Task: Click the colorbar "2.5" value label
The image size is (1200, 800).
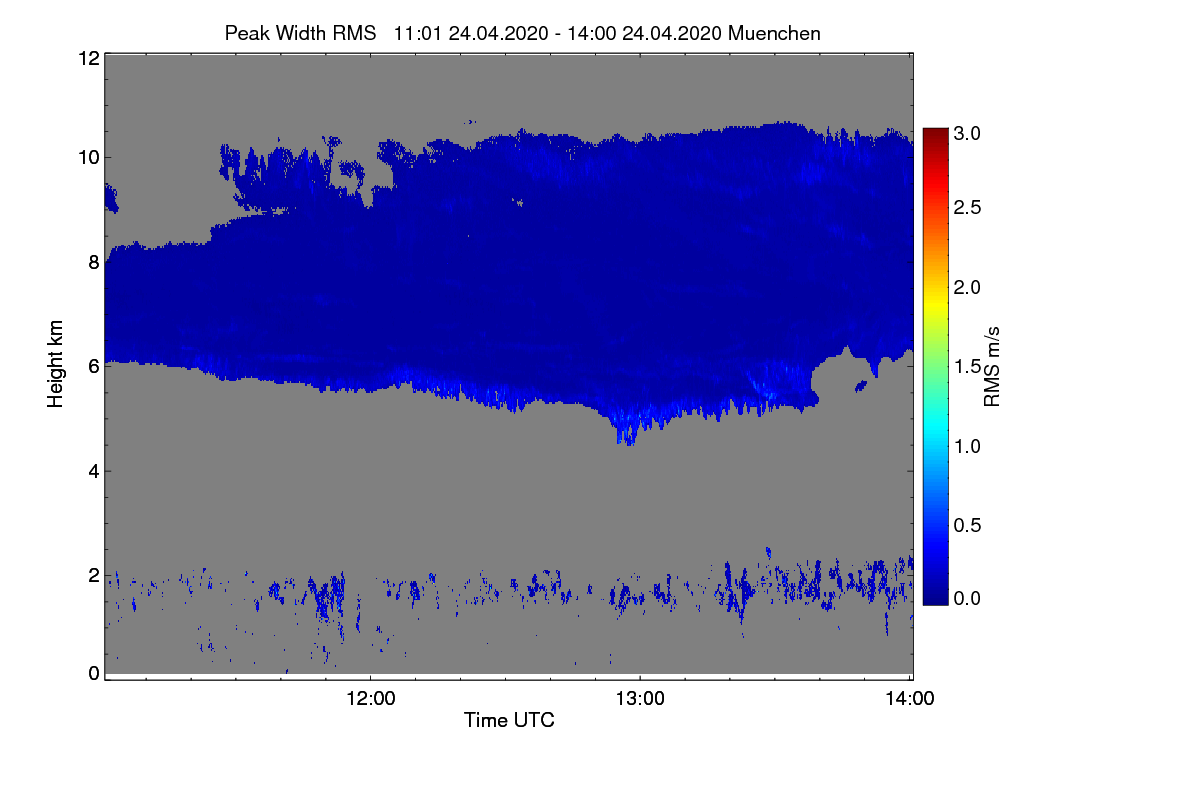Action: tap(966, 207)
